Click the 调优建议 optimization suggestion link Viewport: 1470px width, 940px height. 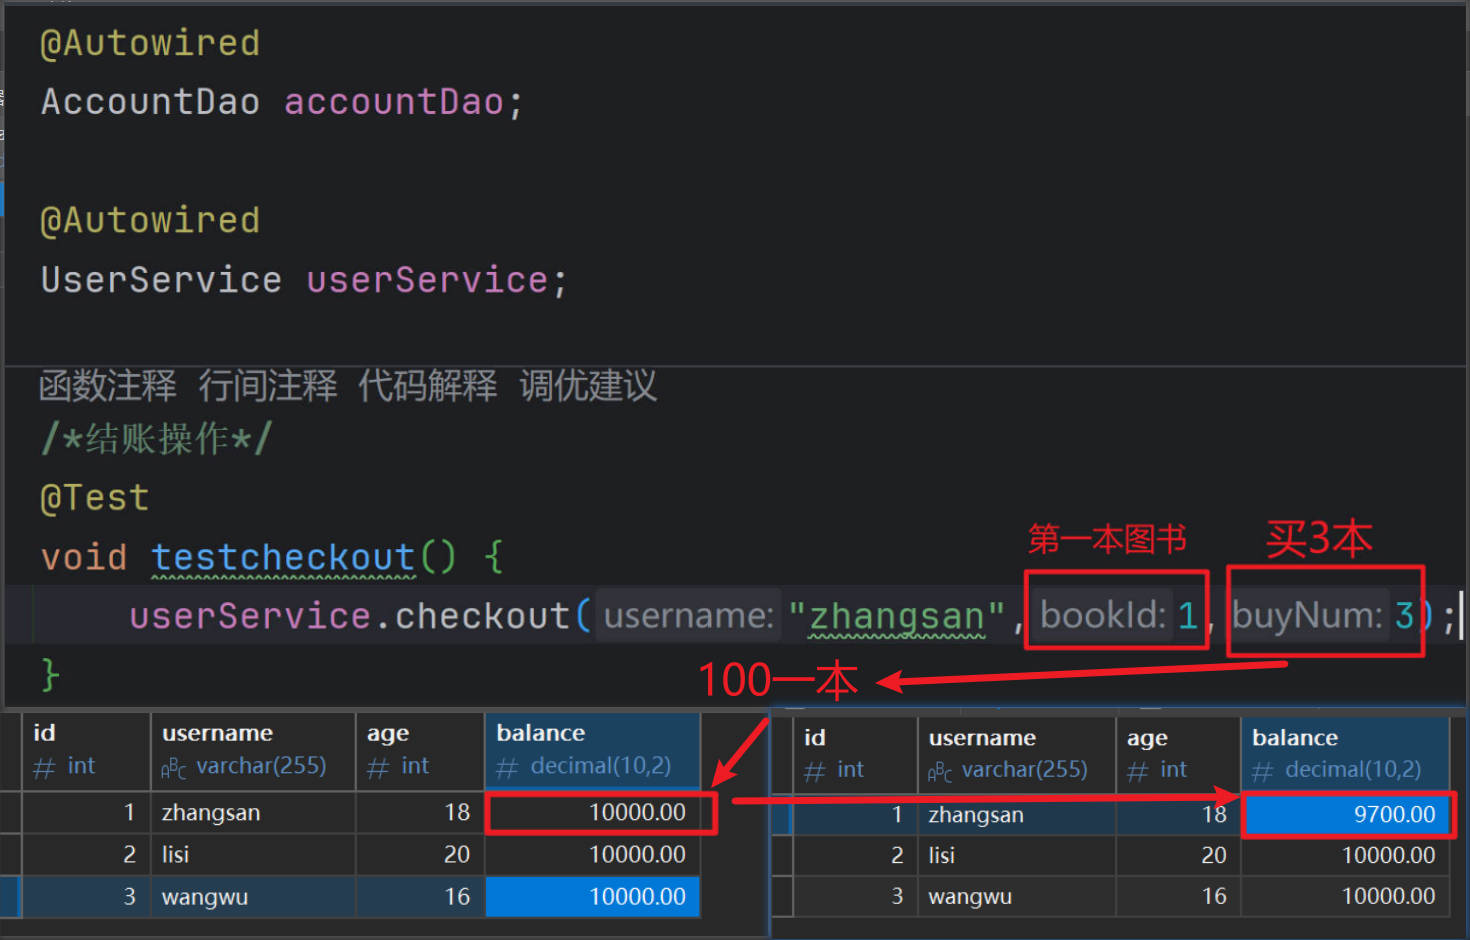pos(588,385)
